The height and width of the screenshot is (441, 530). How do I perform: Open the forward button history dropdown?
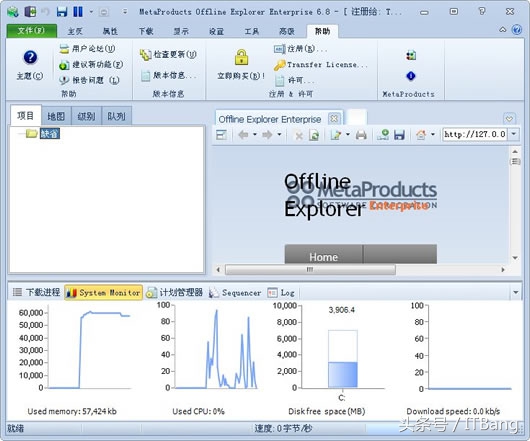[279, 134]
